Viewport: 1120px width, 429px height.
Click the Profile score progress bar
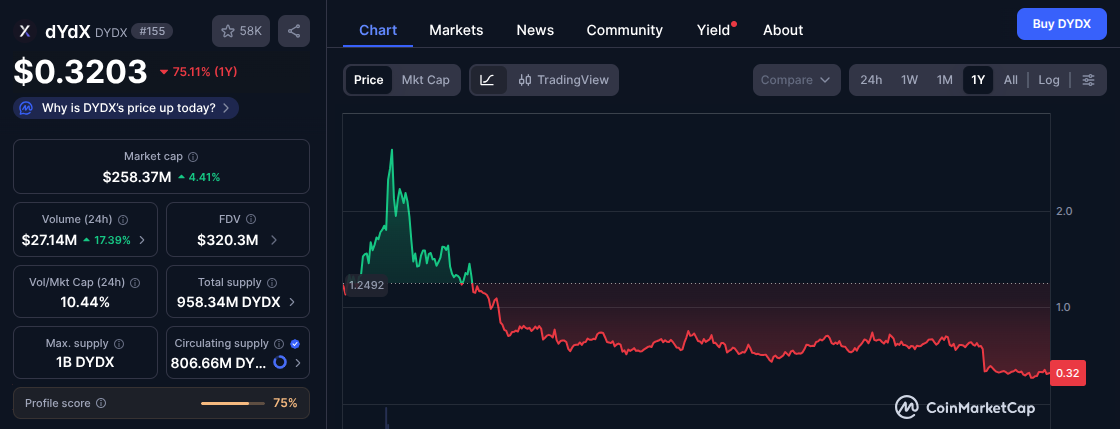point(226,403)
